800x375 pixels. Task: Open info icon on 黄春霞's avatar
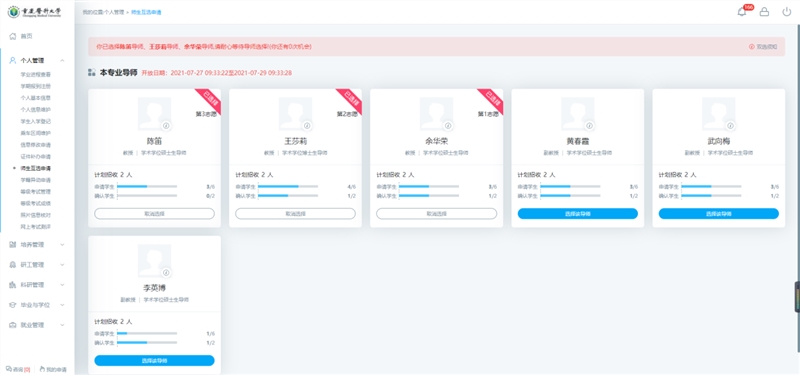click(589, 126)
